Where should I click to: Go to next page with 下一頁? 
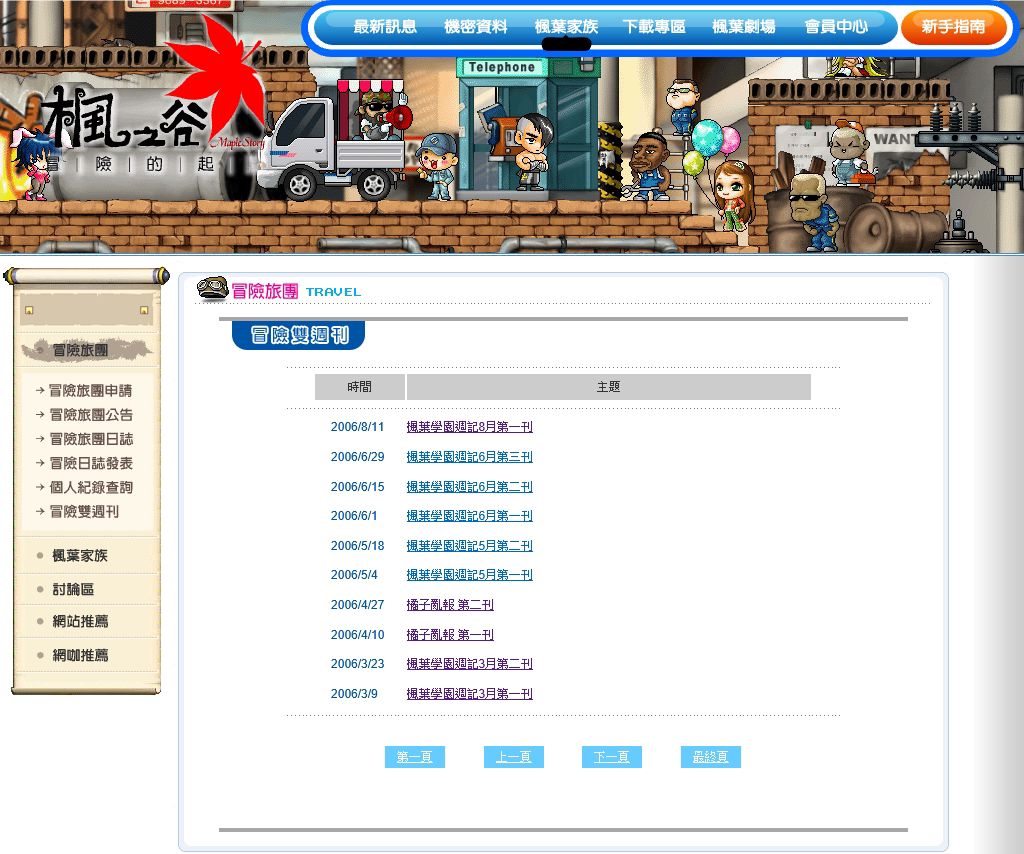611,757
